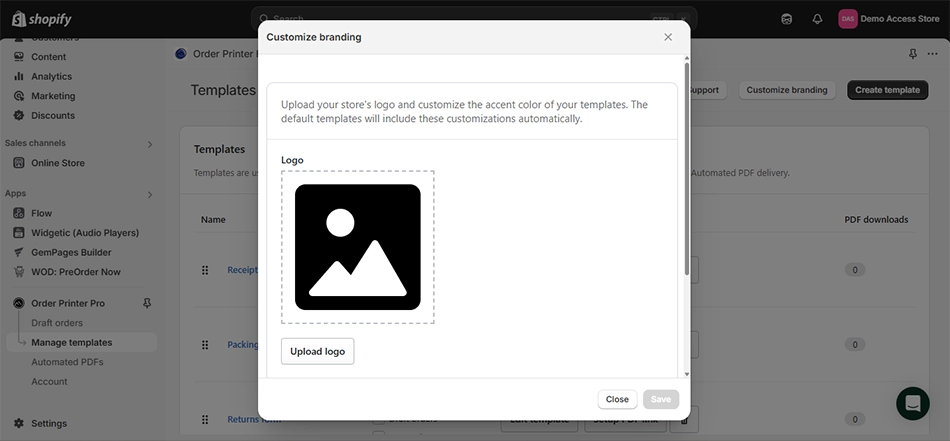The height and width of the screenshot is (441, 950).
Task: Click the Upload logo button
Action: pos(317,352)
